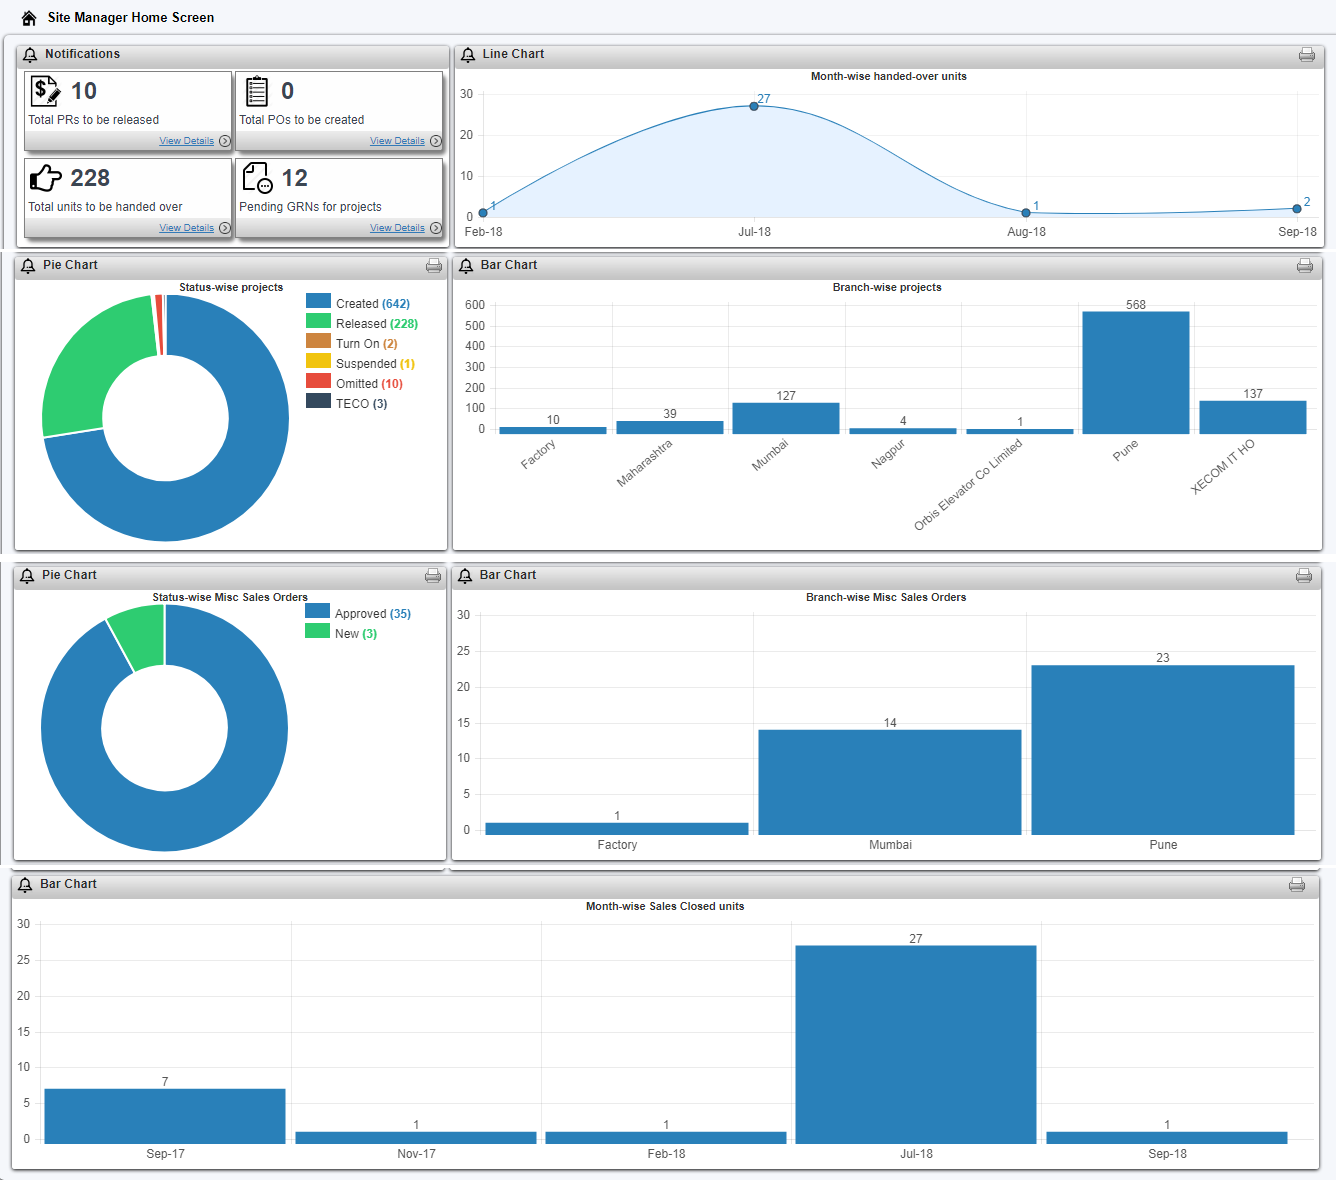Viewport: 1336px width, 1180px height.
Task: Click the Jul-18 data point on line chart
Action: click(x=754, y=106)
